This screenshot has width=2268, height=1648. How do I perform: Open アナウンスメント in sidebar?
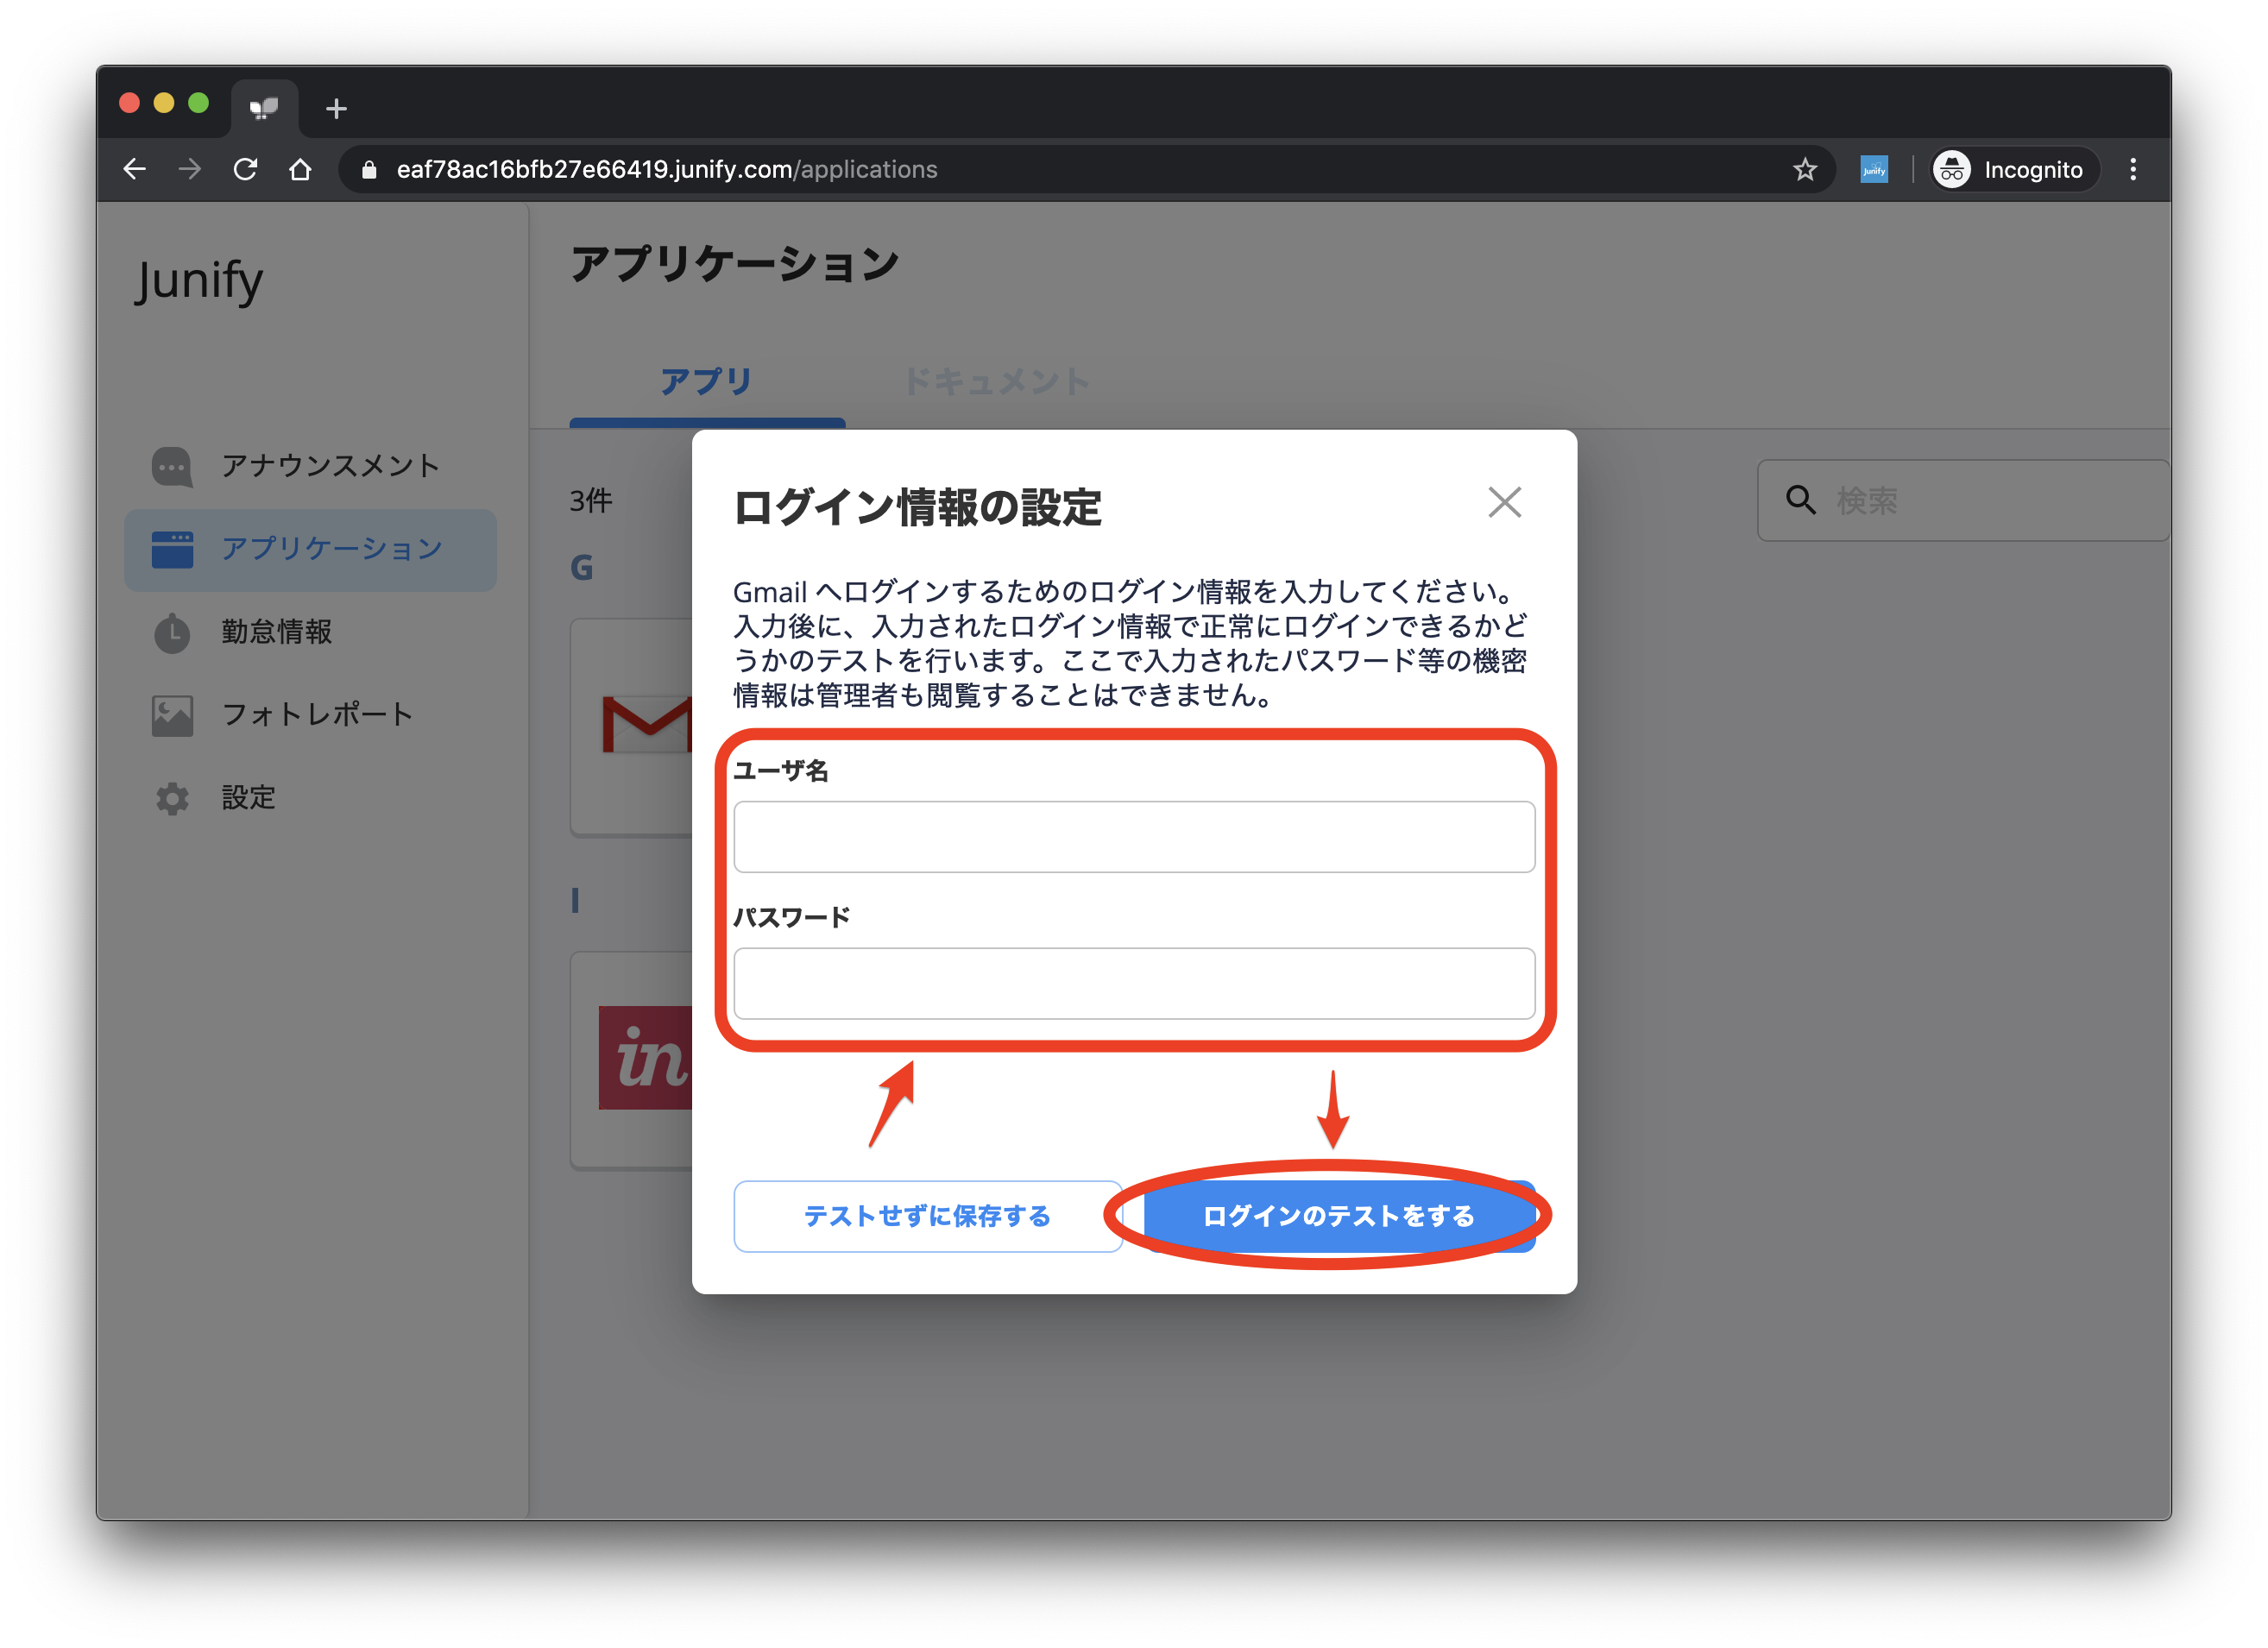tap(330, 466)
